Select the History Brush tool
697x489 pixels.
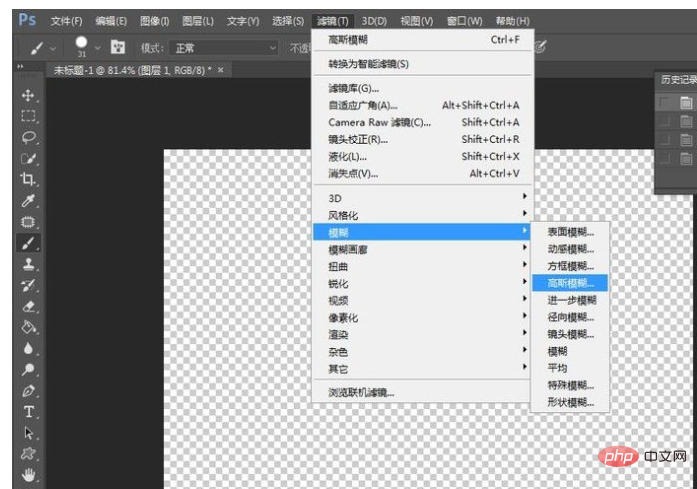pos(28,285)
